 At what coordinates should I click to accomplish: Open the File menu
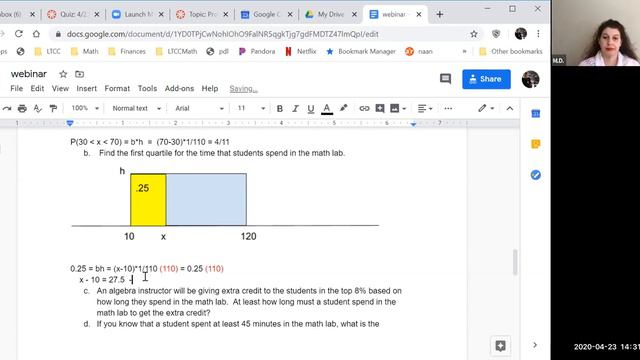pyautogui.click(x=16, y=89)
